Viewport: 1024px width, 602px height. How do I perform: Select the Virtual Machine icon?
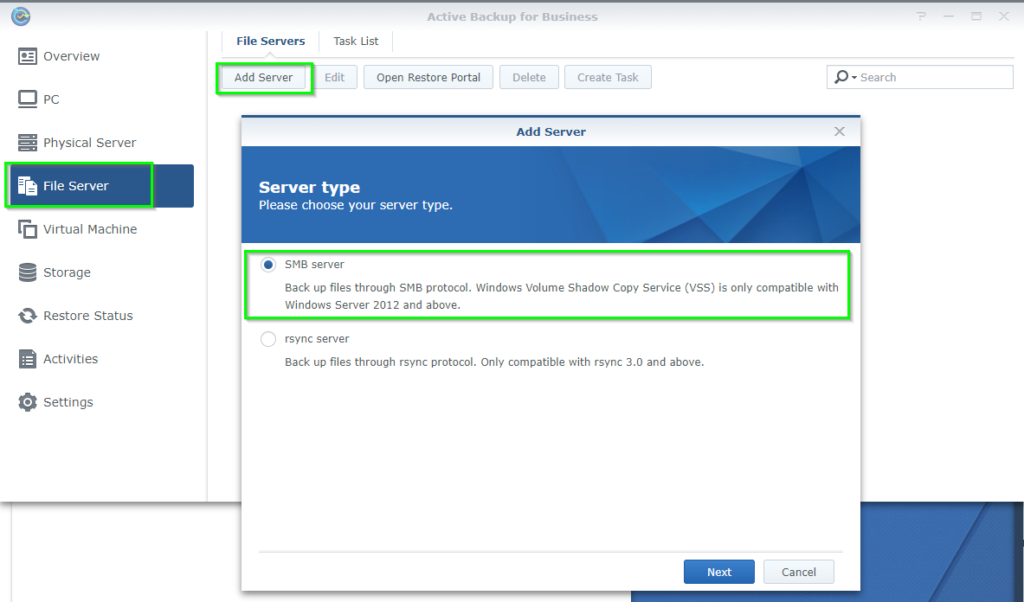pyautogui.click(x=27, y=229)
